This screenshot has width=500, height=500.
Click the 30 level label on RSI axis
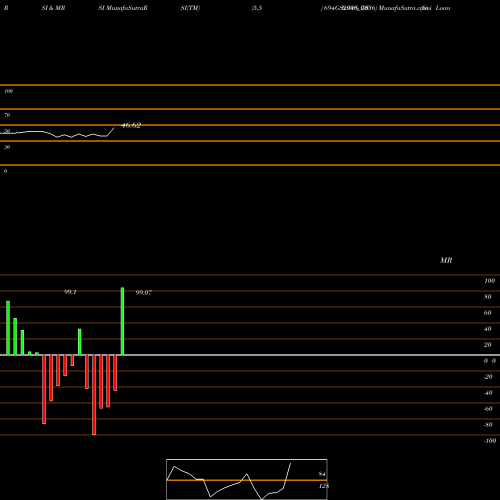pos(7,147)
